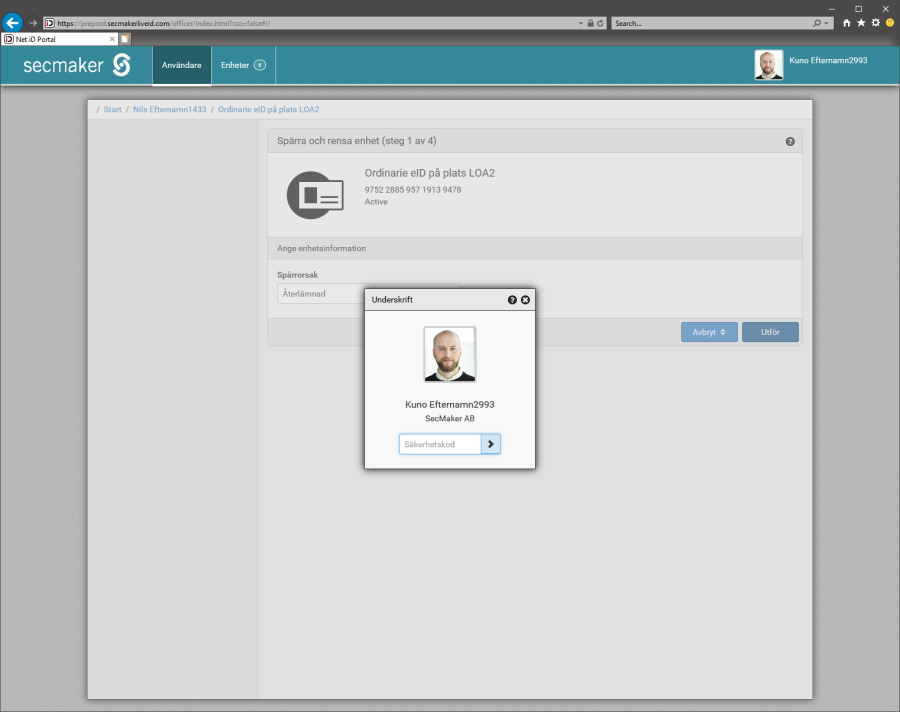Viewport: 900px width, 712px height.
Task: Click the browser Search box
Action: click(x=712, y=24)
